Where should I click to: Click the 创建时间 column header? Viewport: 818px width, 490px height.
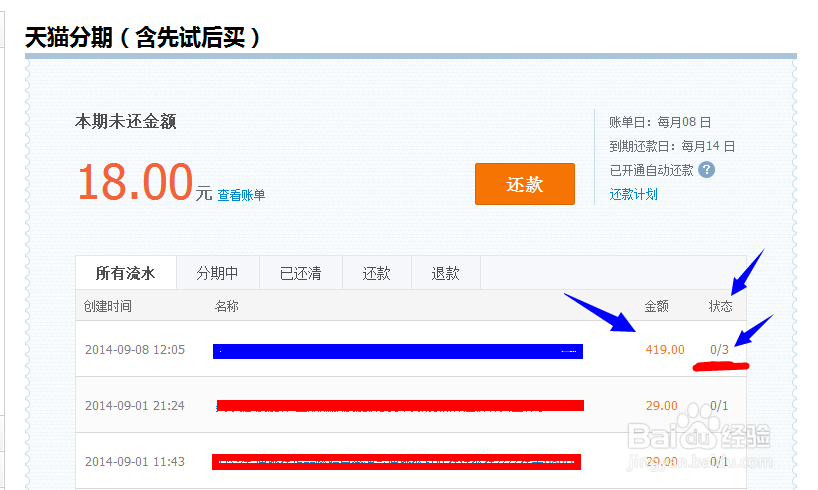tap(107, 306)
